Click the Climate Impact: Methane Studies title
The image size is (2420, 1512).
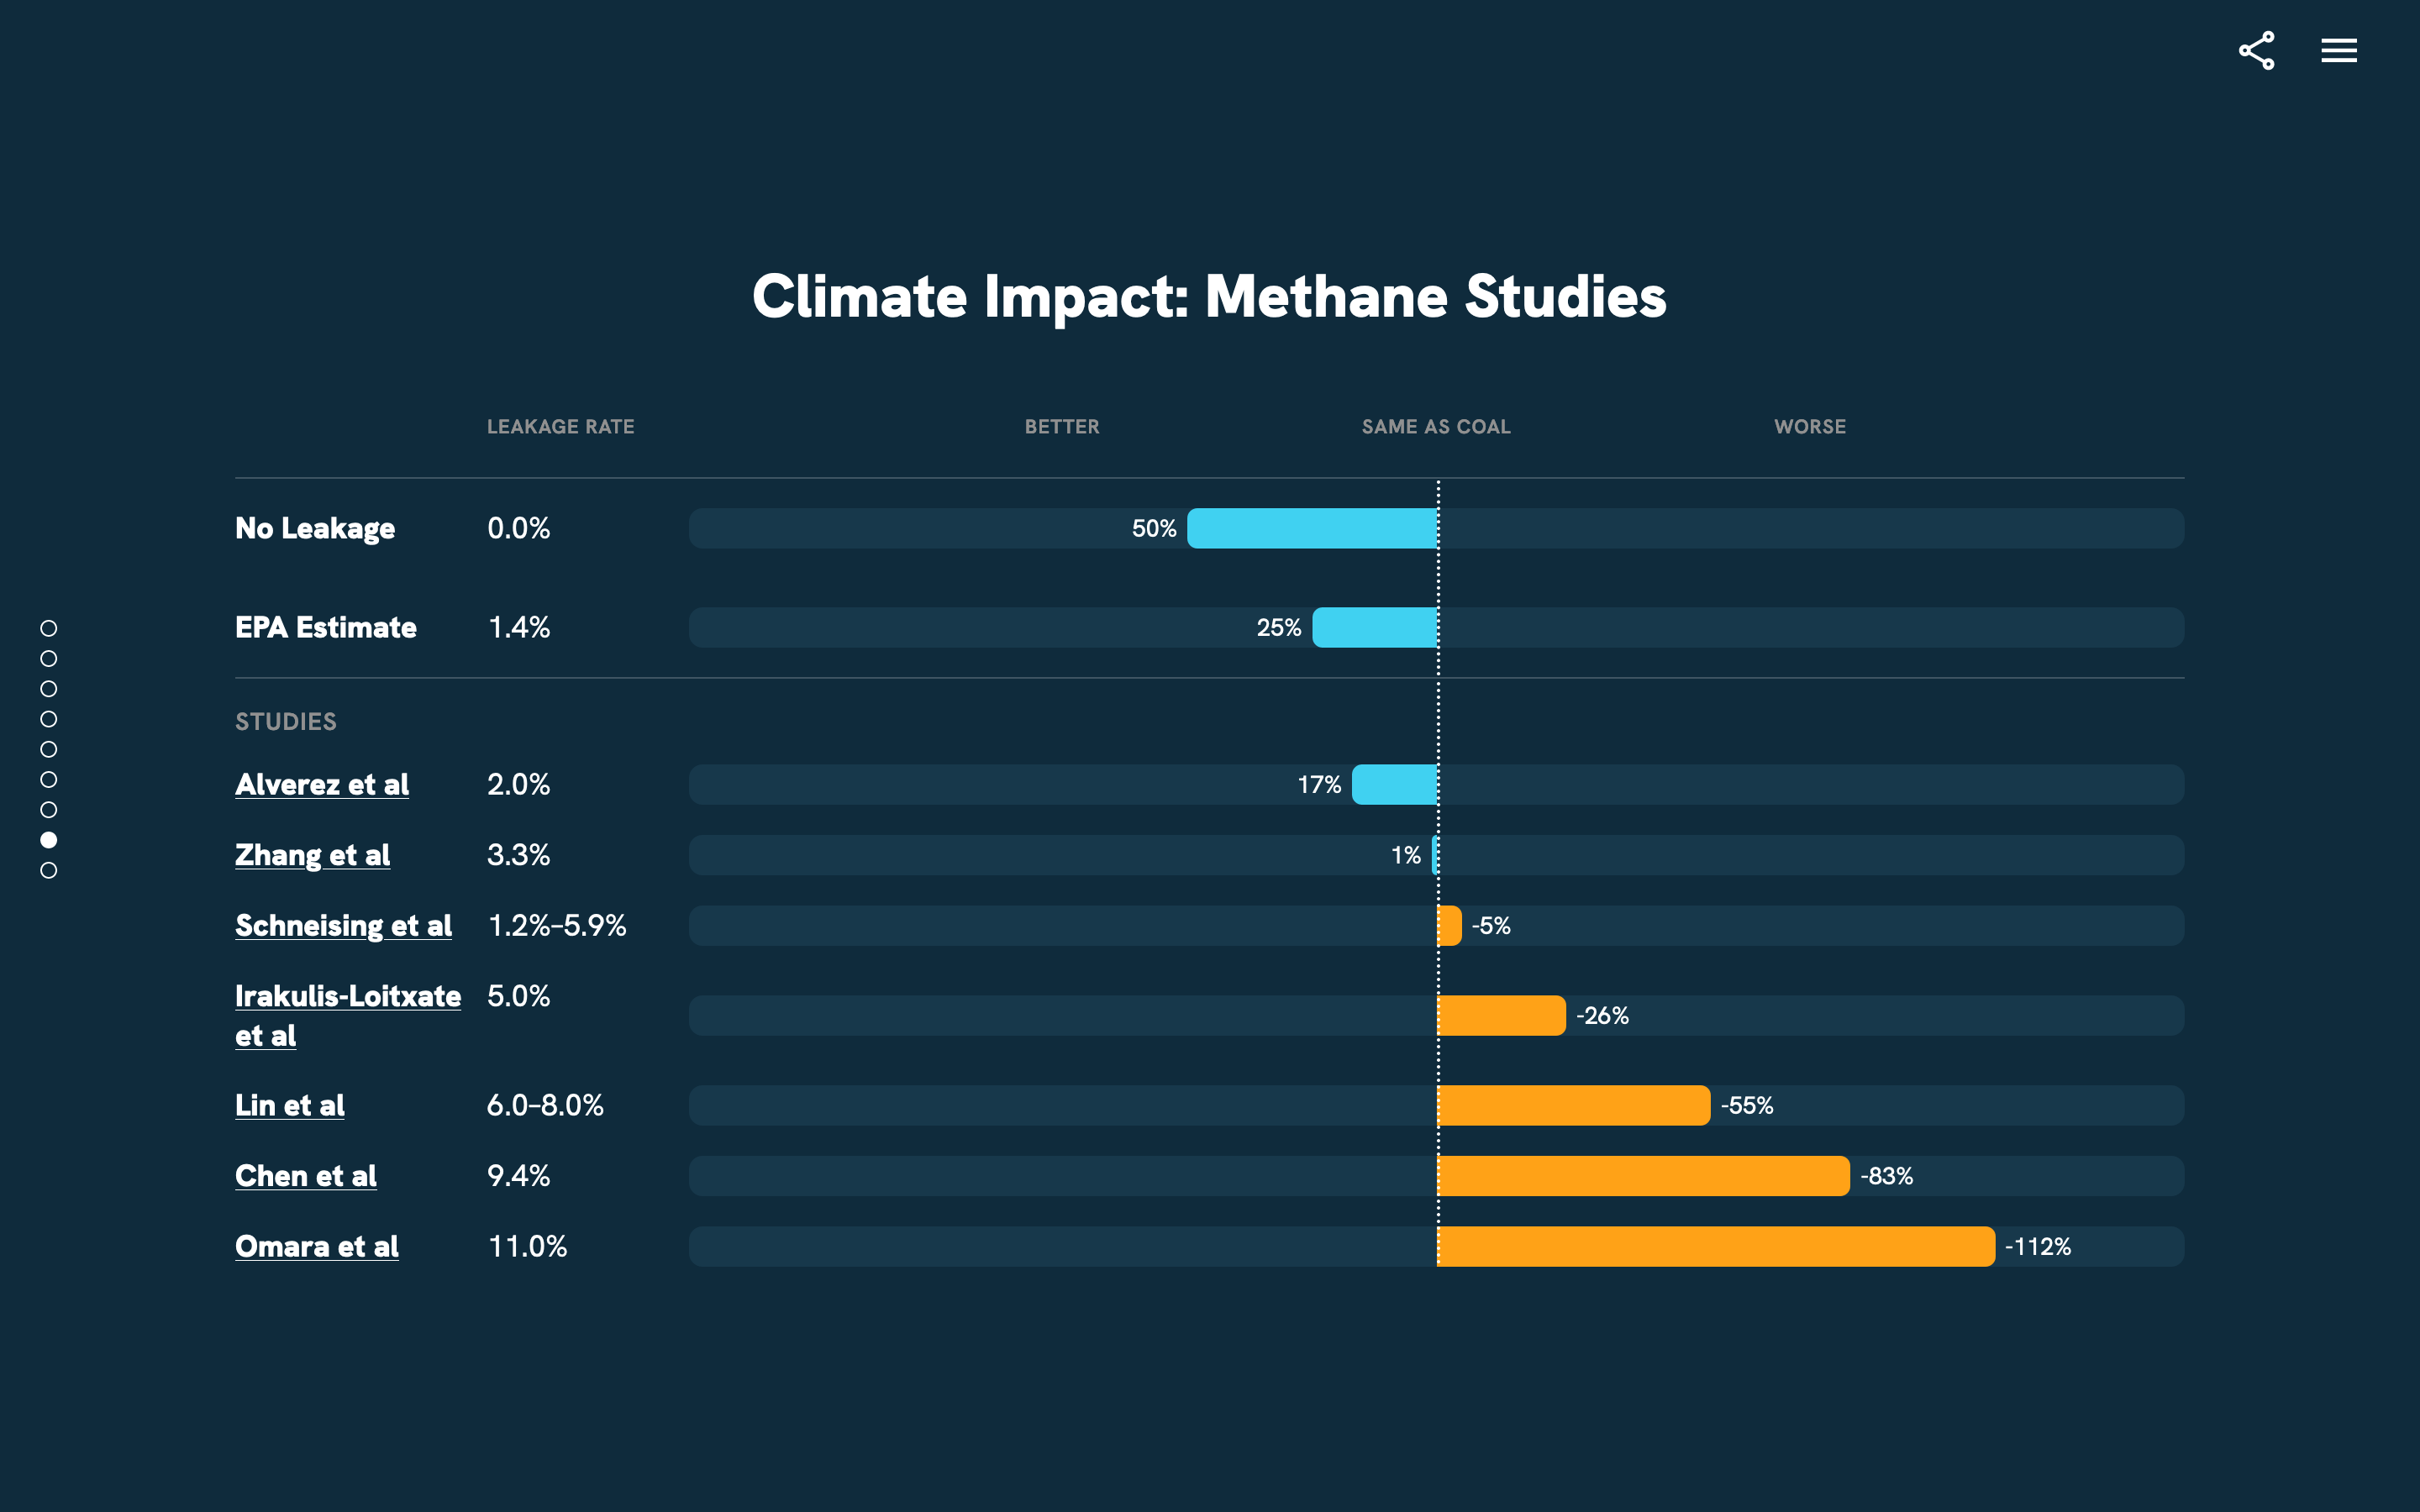(1209, 296)
